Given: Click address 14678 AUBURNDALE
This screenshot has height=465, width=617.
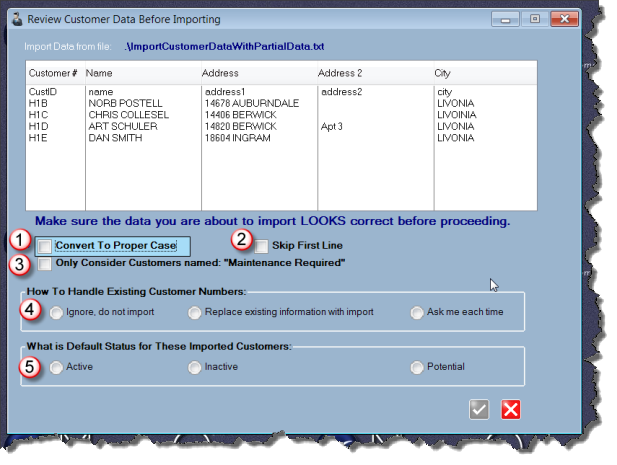Looking at the screenshot, I should (252, 103).
